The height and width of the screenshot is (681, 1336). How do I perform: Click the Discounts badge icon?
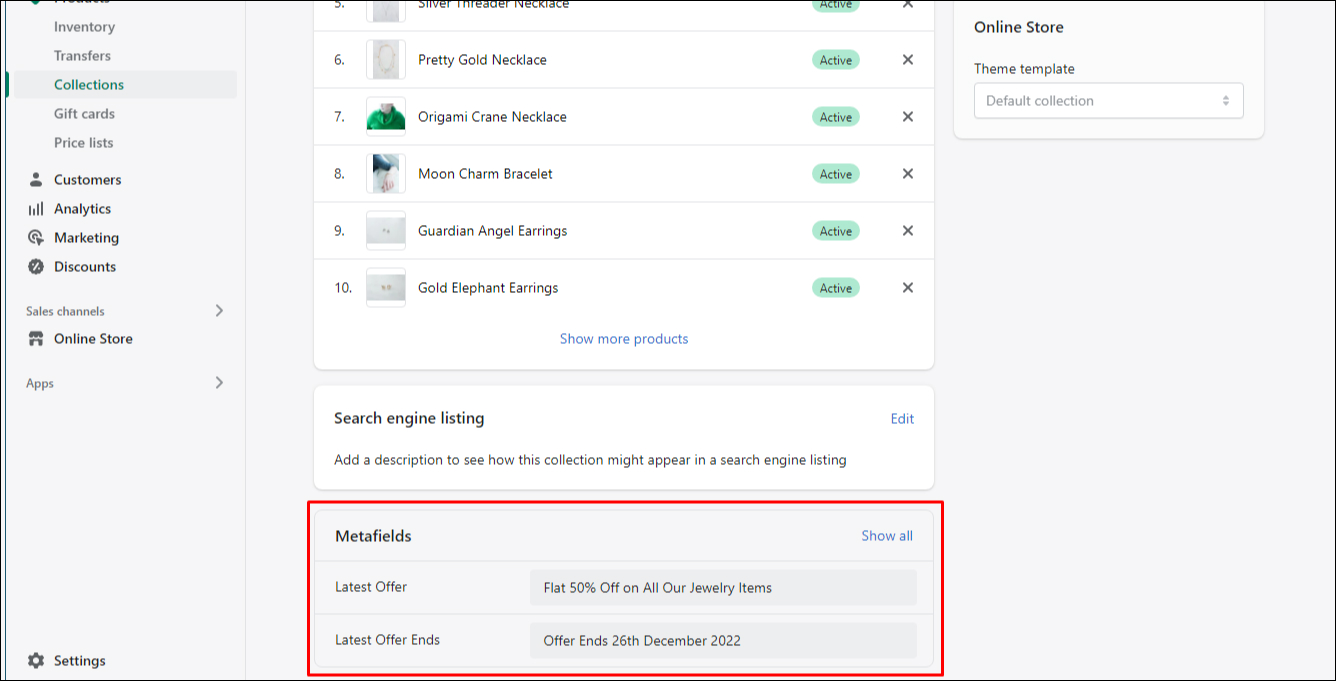coord(36,267)
